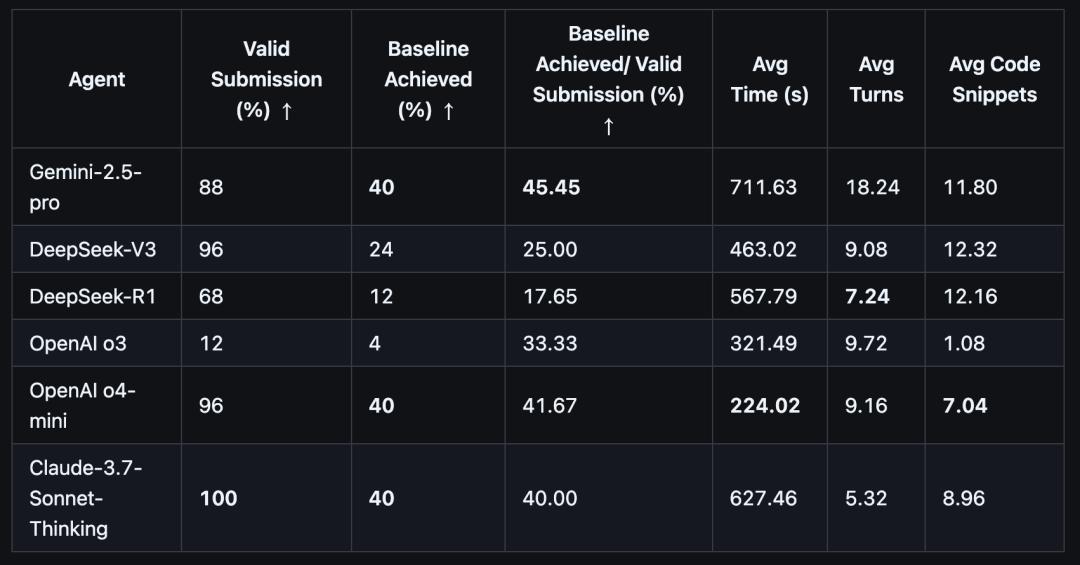Viewport: 1080px width, 565px height.
Task: Click the bold 100 valid submission value
Action: pyautogui.click(x=218, y=498)
